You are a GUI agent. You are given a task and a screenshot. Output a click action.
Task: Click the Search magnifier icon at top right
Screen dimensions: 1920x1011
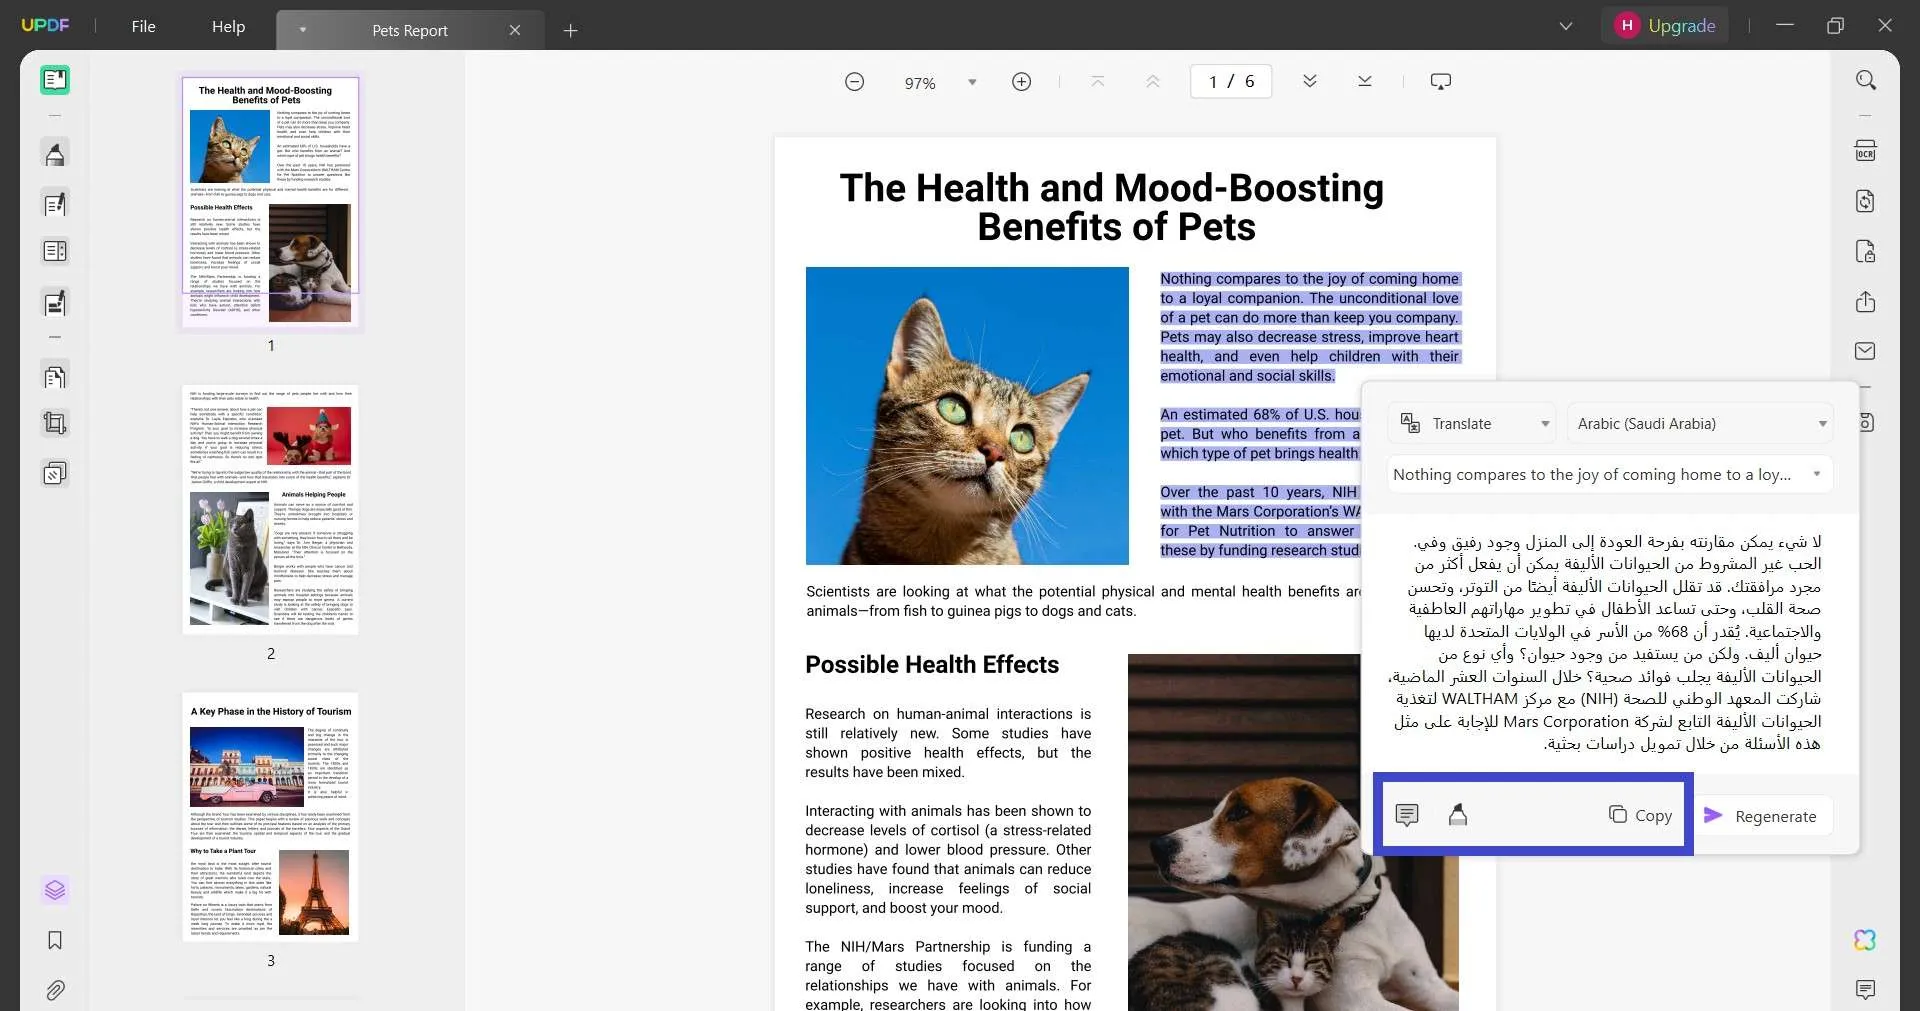pos(1866,80)
